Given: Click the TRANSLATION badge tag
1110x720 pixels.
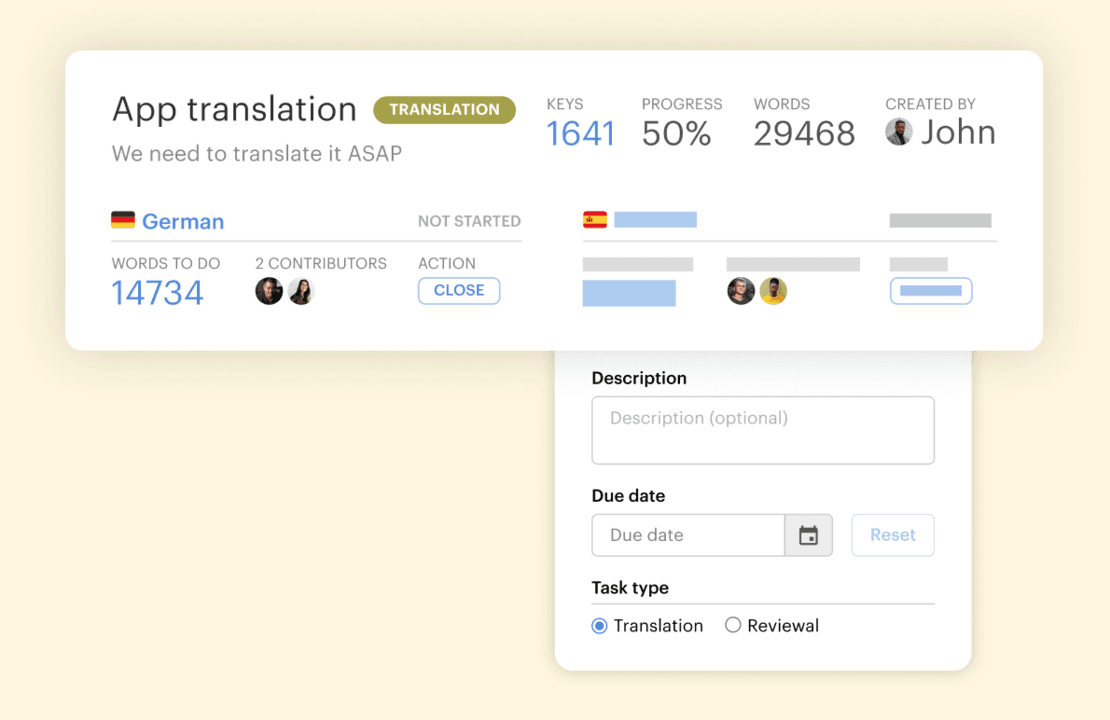Looking at the screenshot, I should point(444,110).
